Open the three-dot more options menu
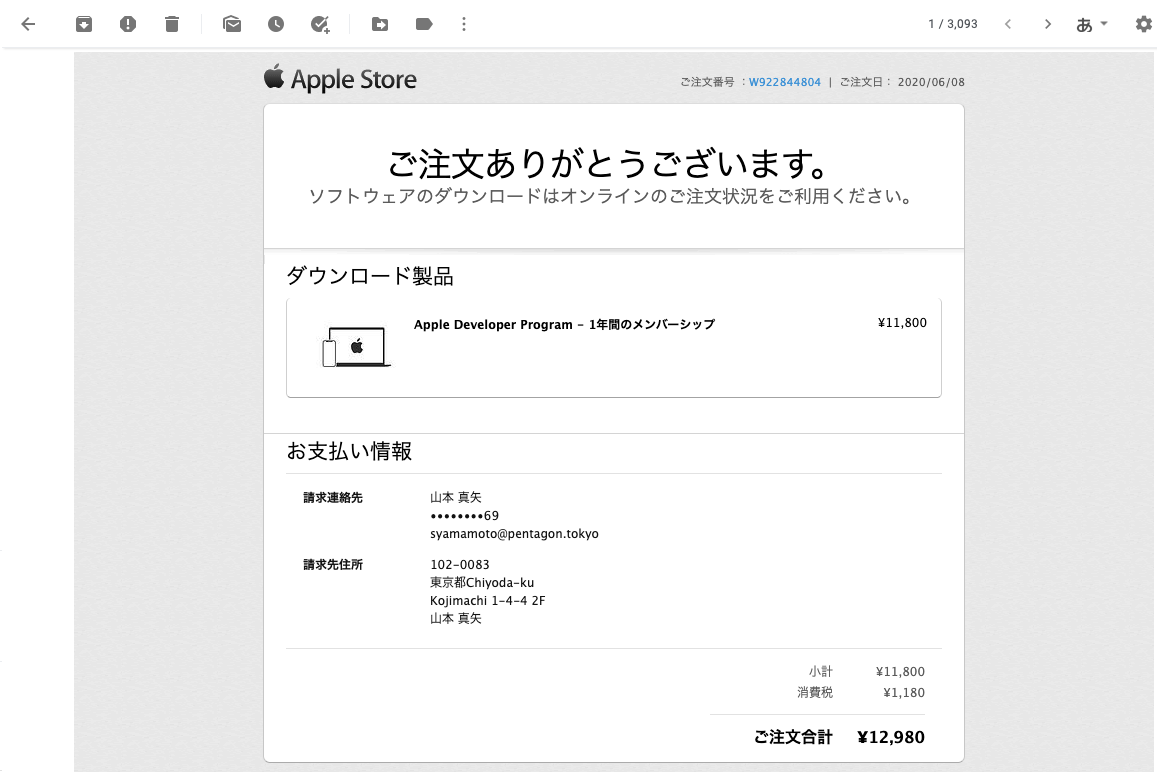1157x772 pixels. pos(463,24)
